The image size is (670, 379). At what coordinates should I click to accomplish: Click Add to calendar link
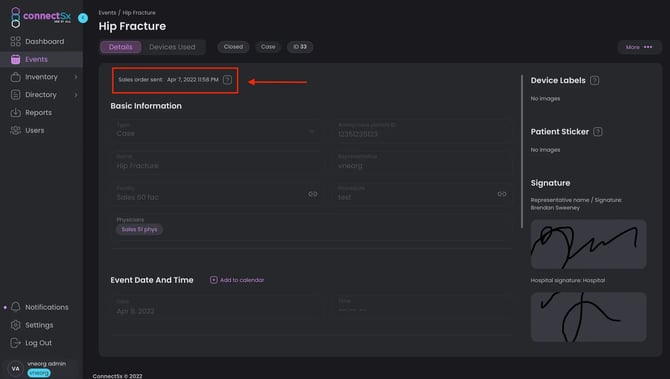(x=242, y=280)
